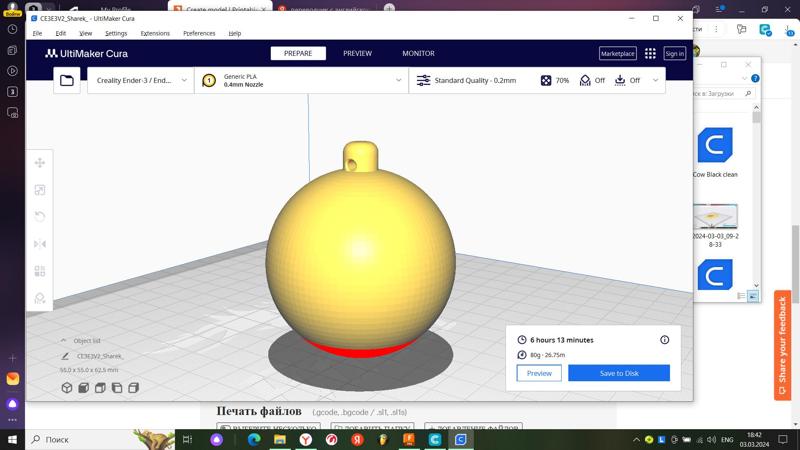
Task: Switch to right side view cube icon
Action: click(134, 388)
